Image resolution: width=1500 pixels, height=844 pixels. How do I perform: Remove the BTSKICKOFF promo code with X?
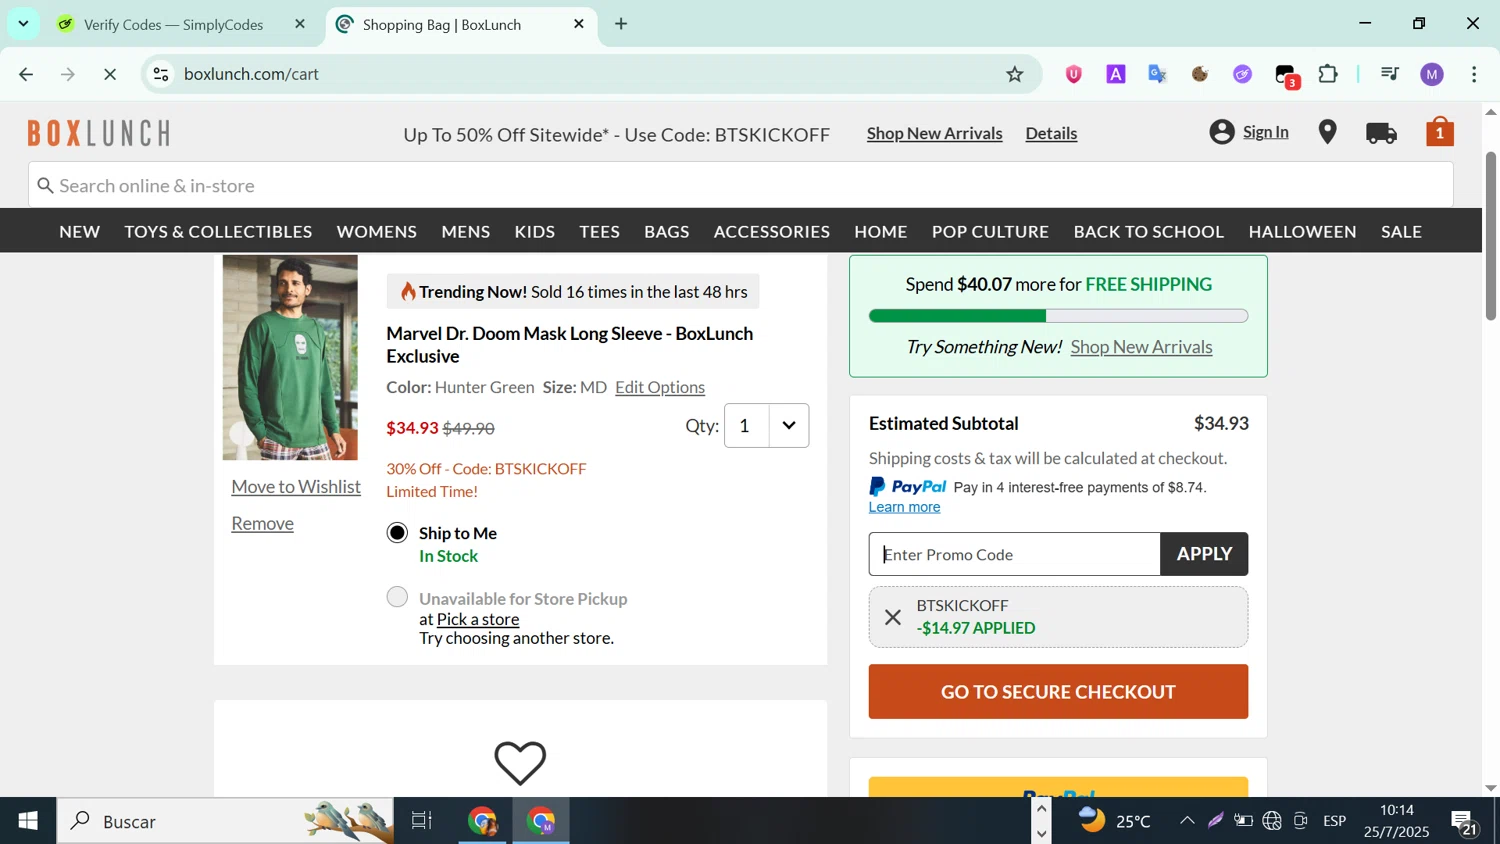point(893,617)
